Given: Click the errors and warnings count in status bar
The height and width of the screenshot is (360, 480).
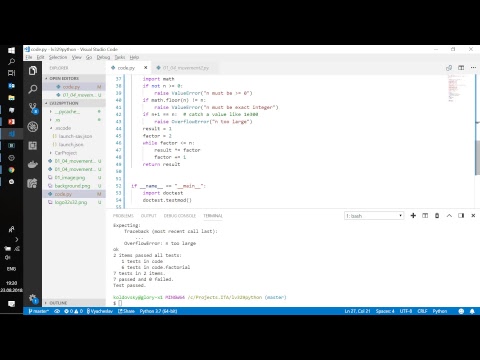Looking at the screenshot, I should (x=73, y=311).
